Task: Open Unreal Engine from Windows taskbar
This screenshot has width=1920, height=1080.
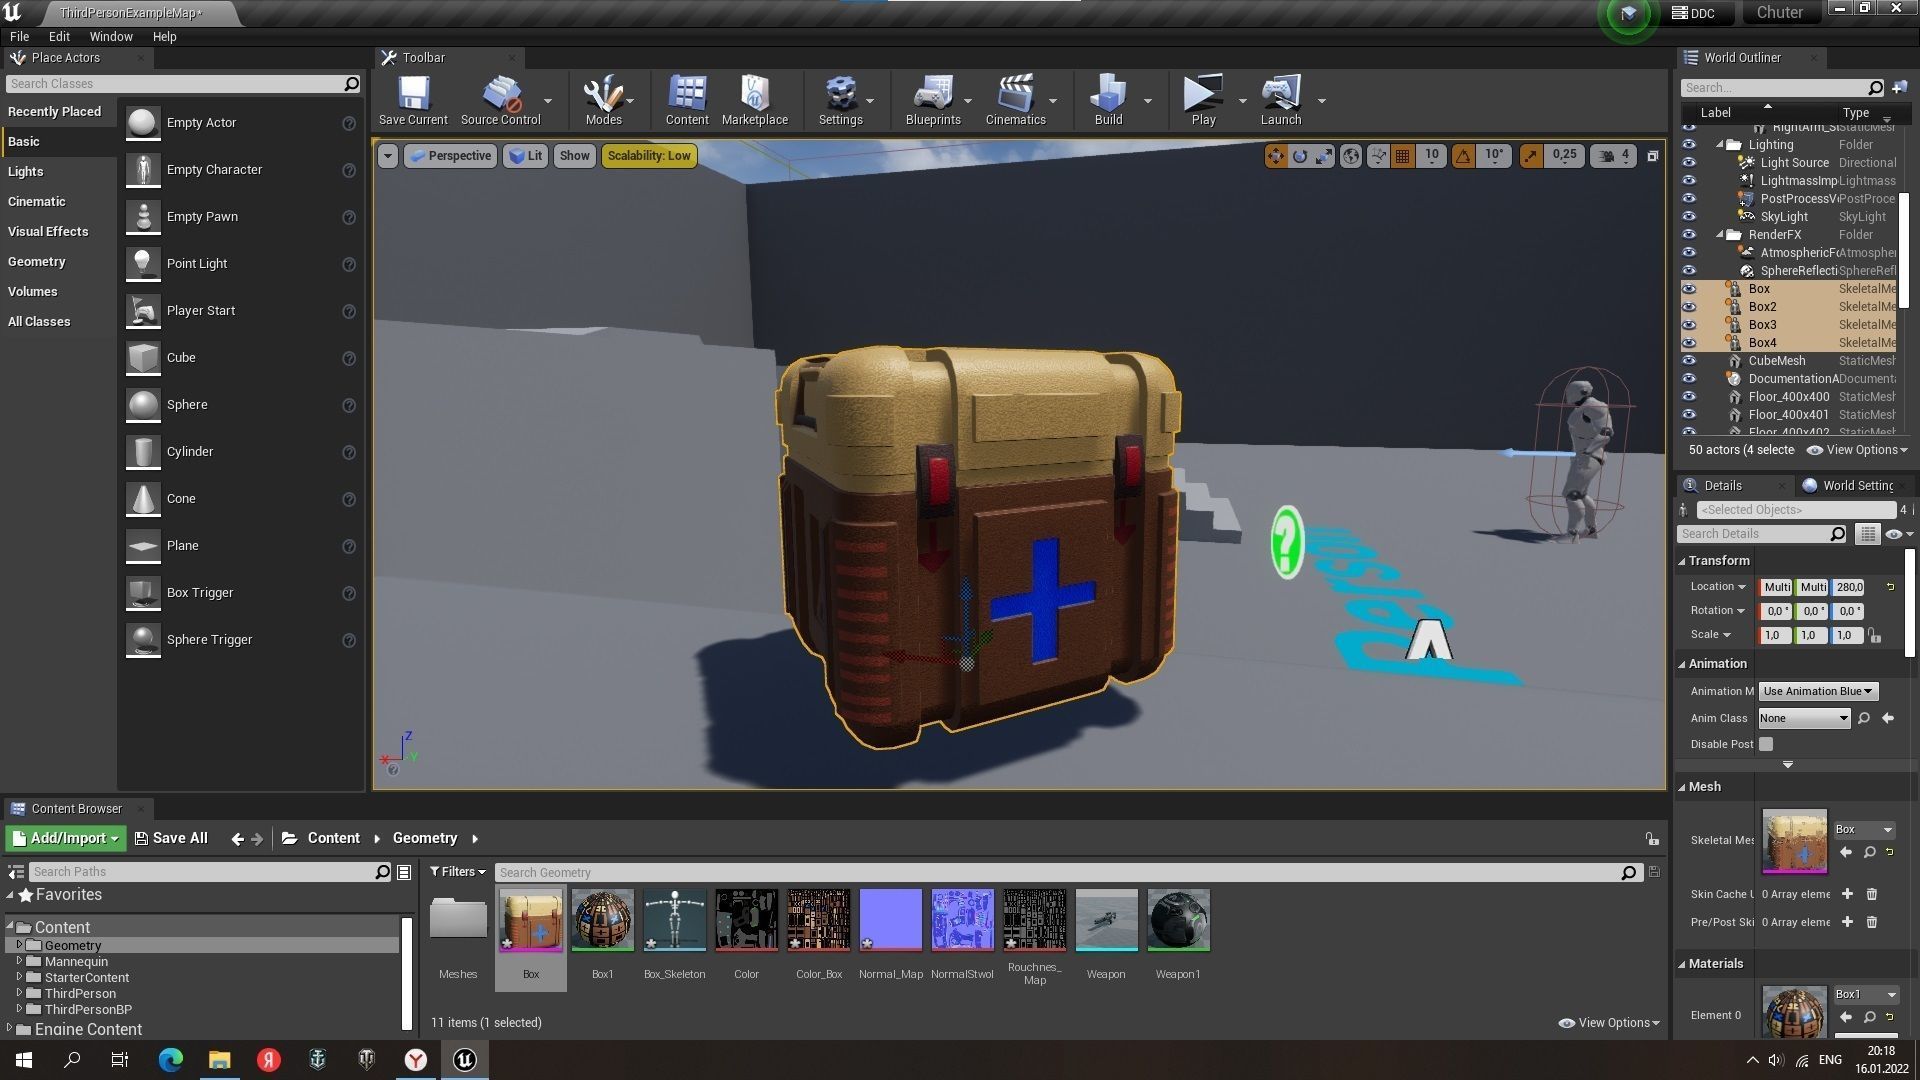Action: (x=464, y=1060)
